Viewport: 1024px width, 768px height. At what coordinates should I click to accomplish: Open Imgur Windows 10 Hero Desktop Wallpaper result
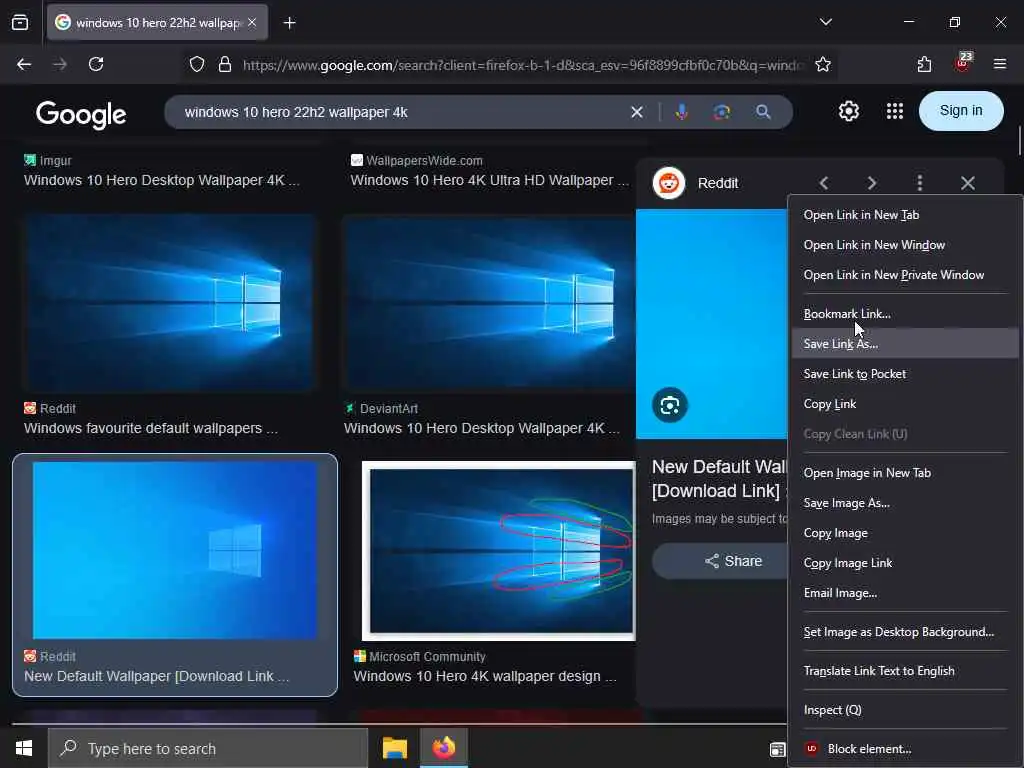[161, 180]
